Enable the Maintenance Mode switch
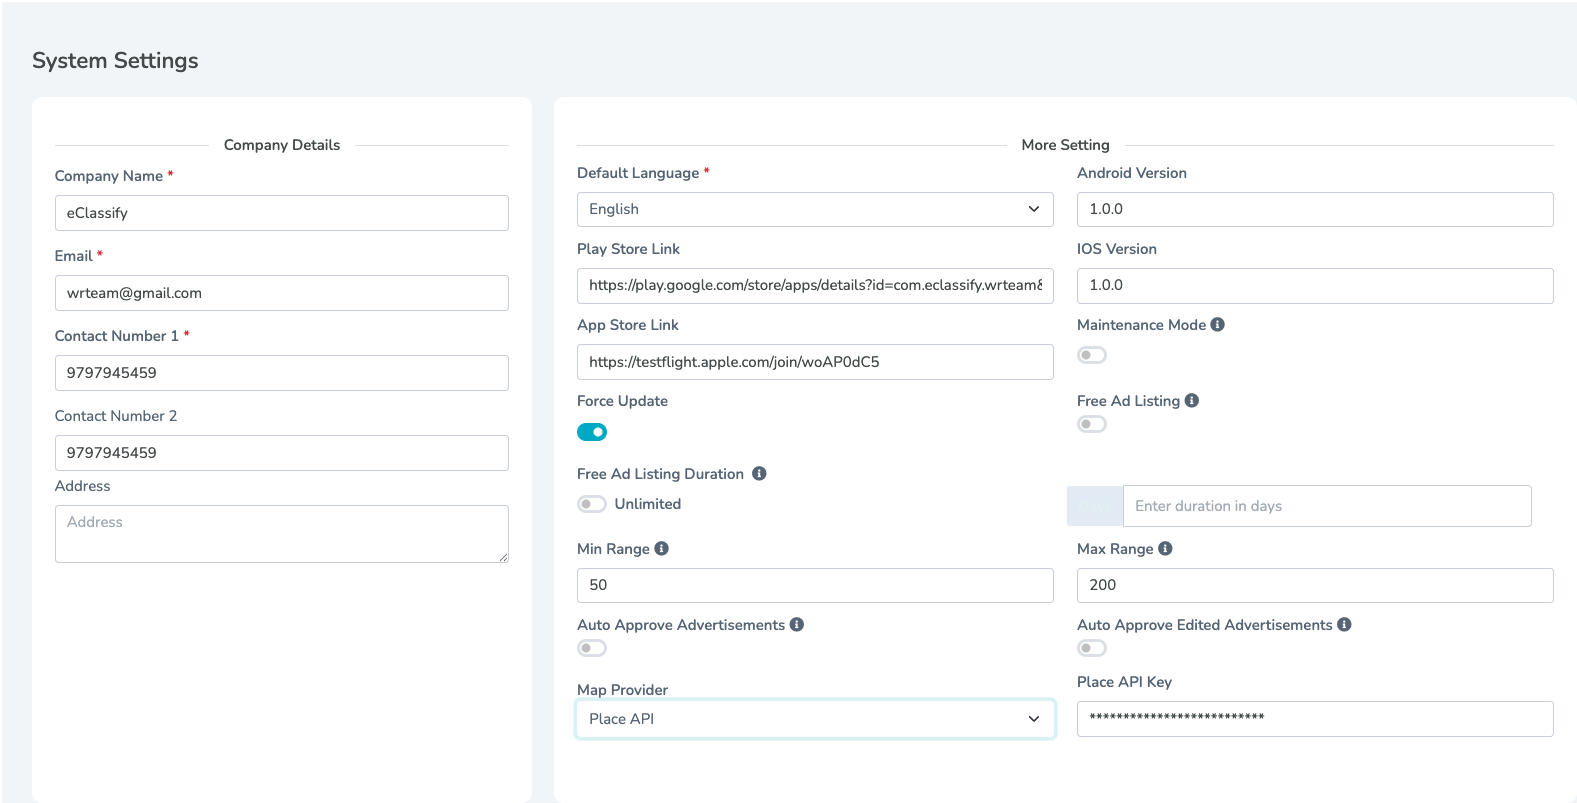Viewport: 1577px width, 803px height. click(x=1091, y=355)
